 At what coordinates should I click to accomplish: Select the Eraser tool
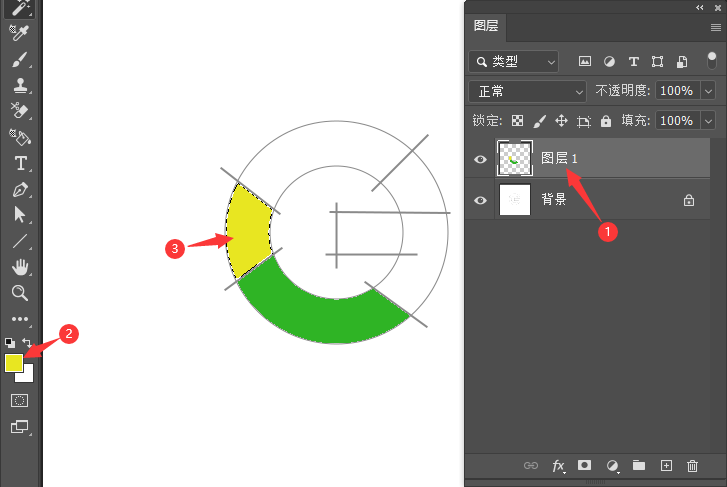[19, 111]
